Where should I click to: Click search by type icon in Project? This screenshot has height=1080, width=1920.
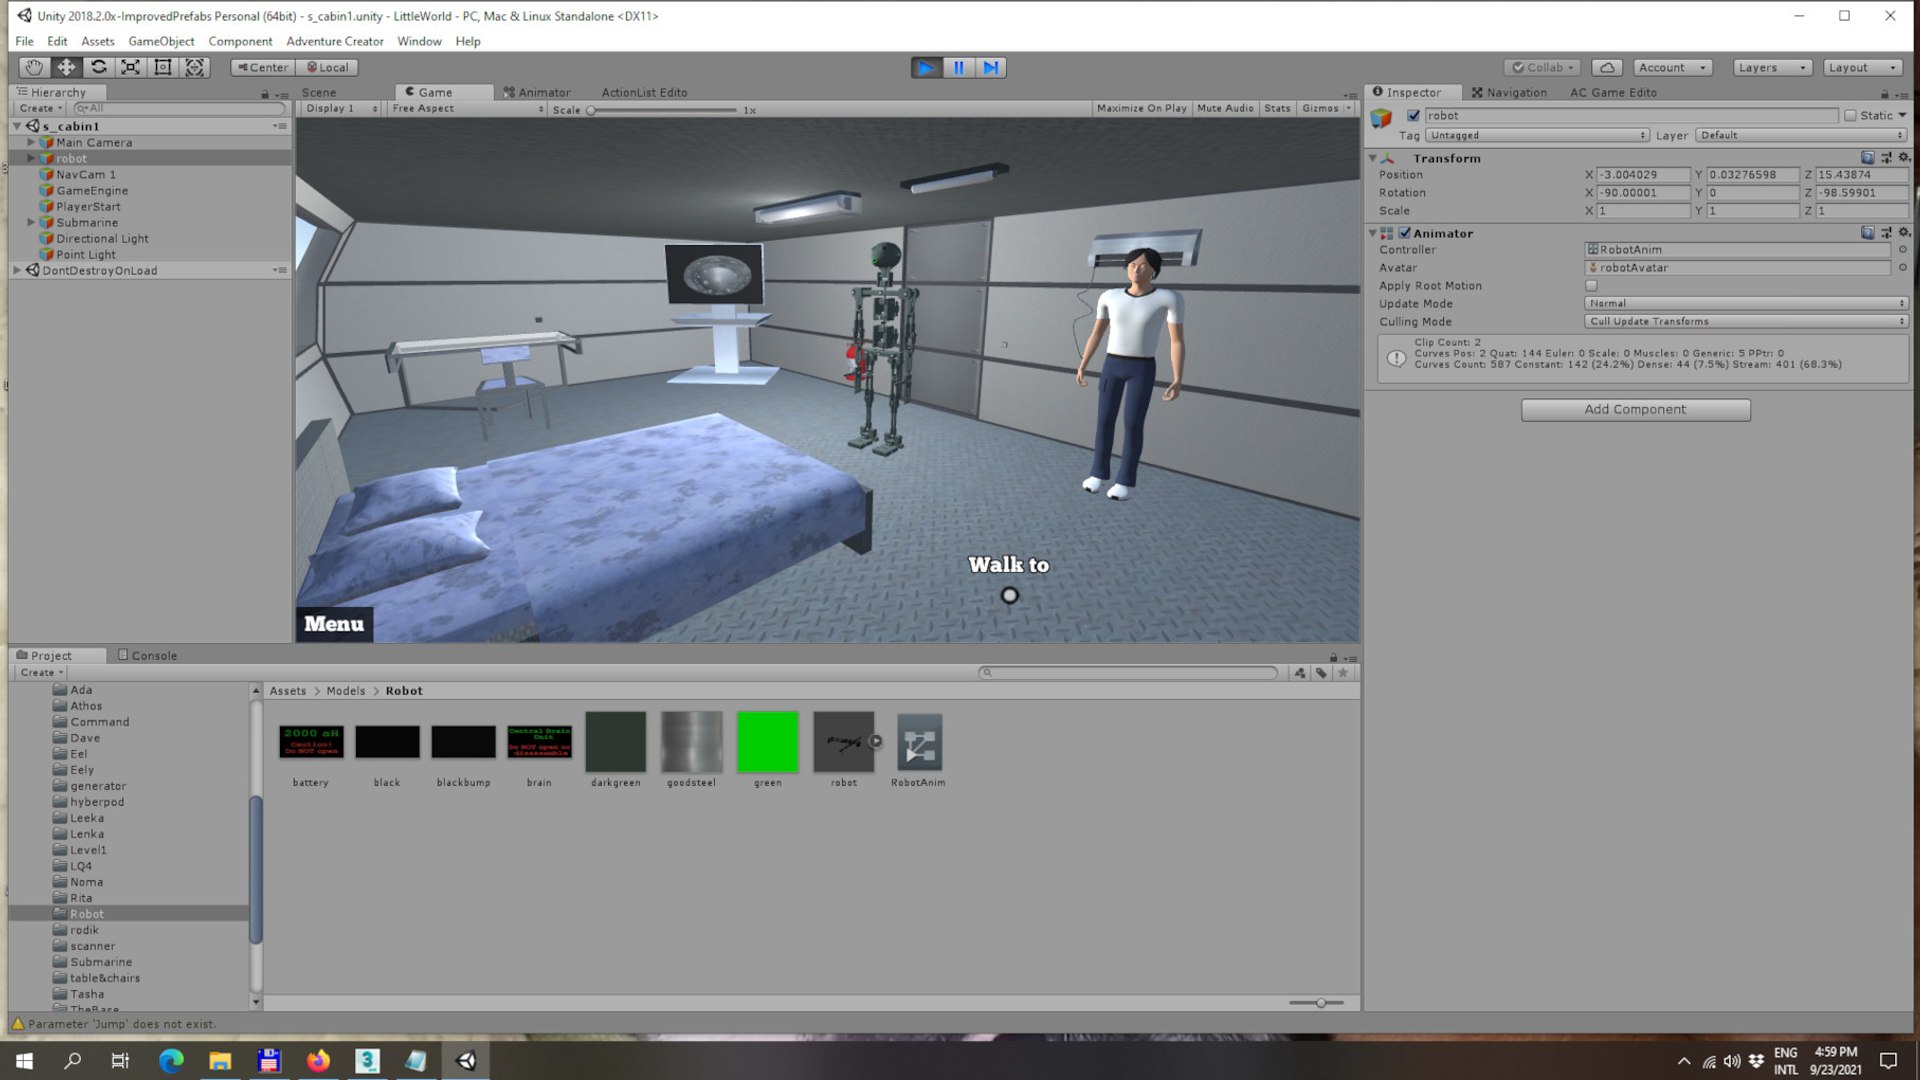1300,673
